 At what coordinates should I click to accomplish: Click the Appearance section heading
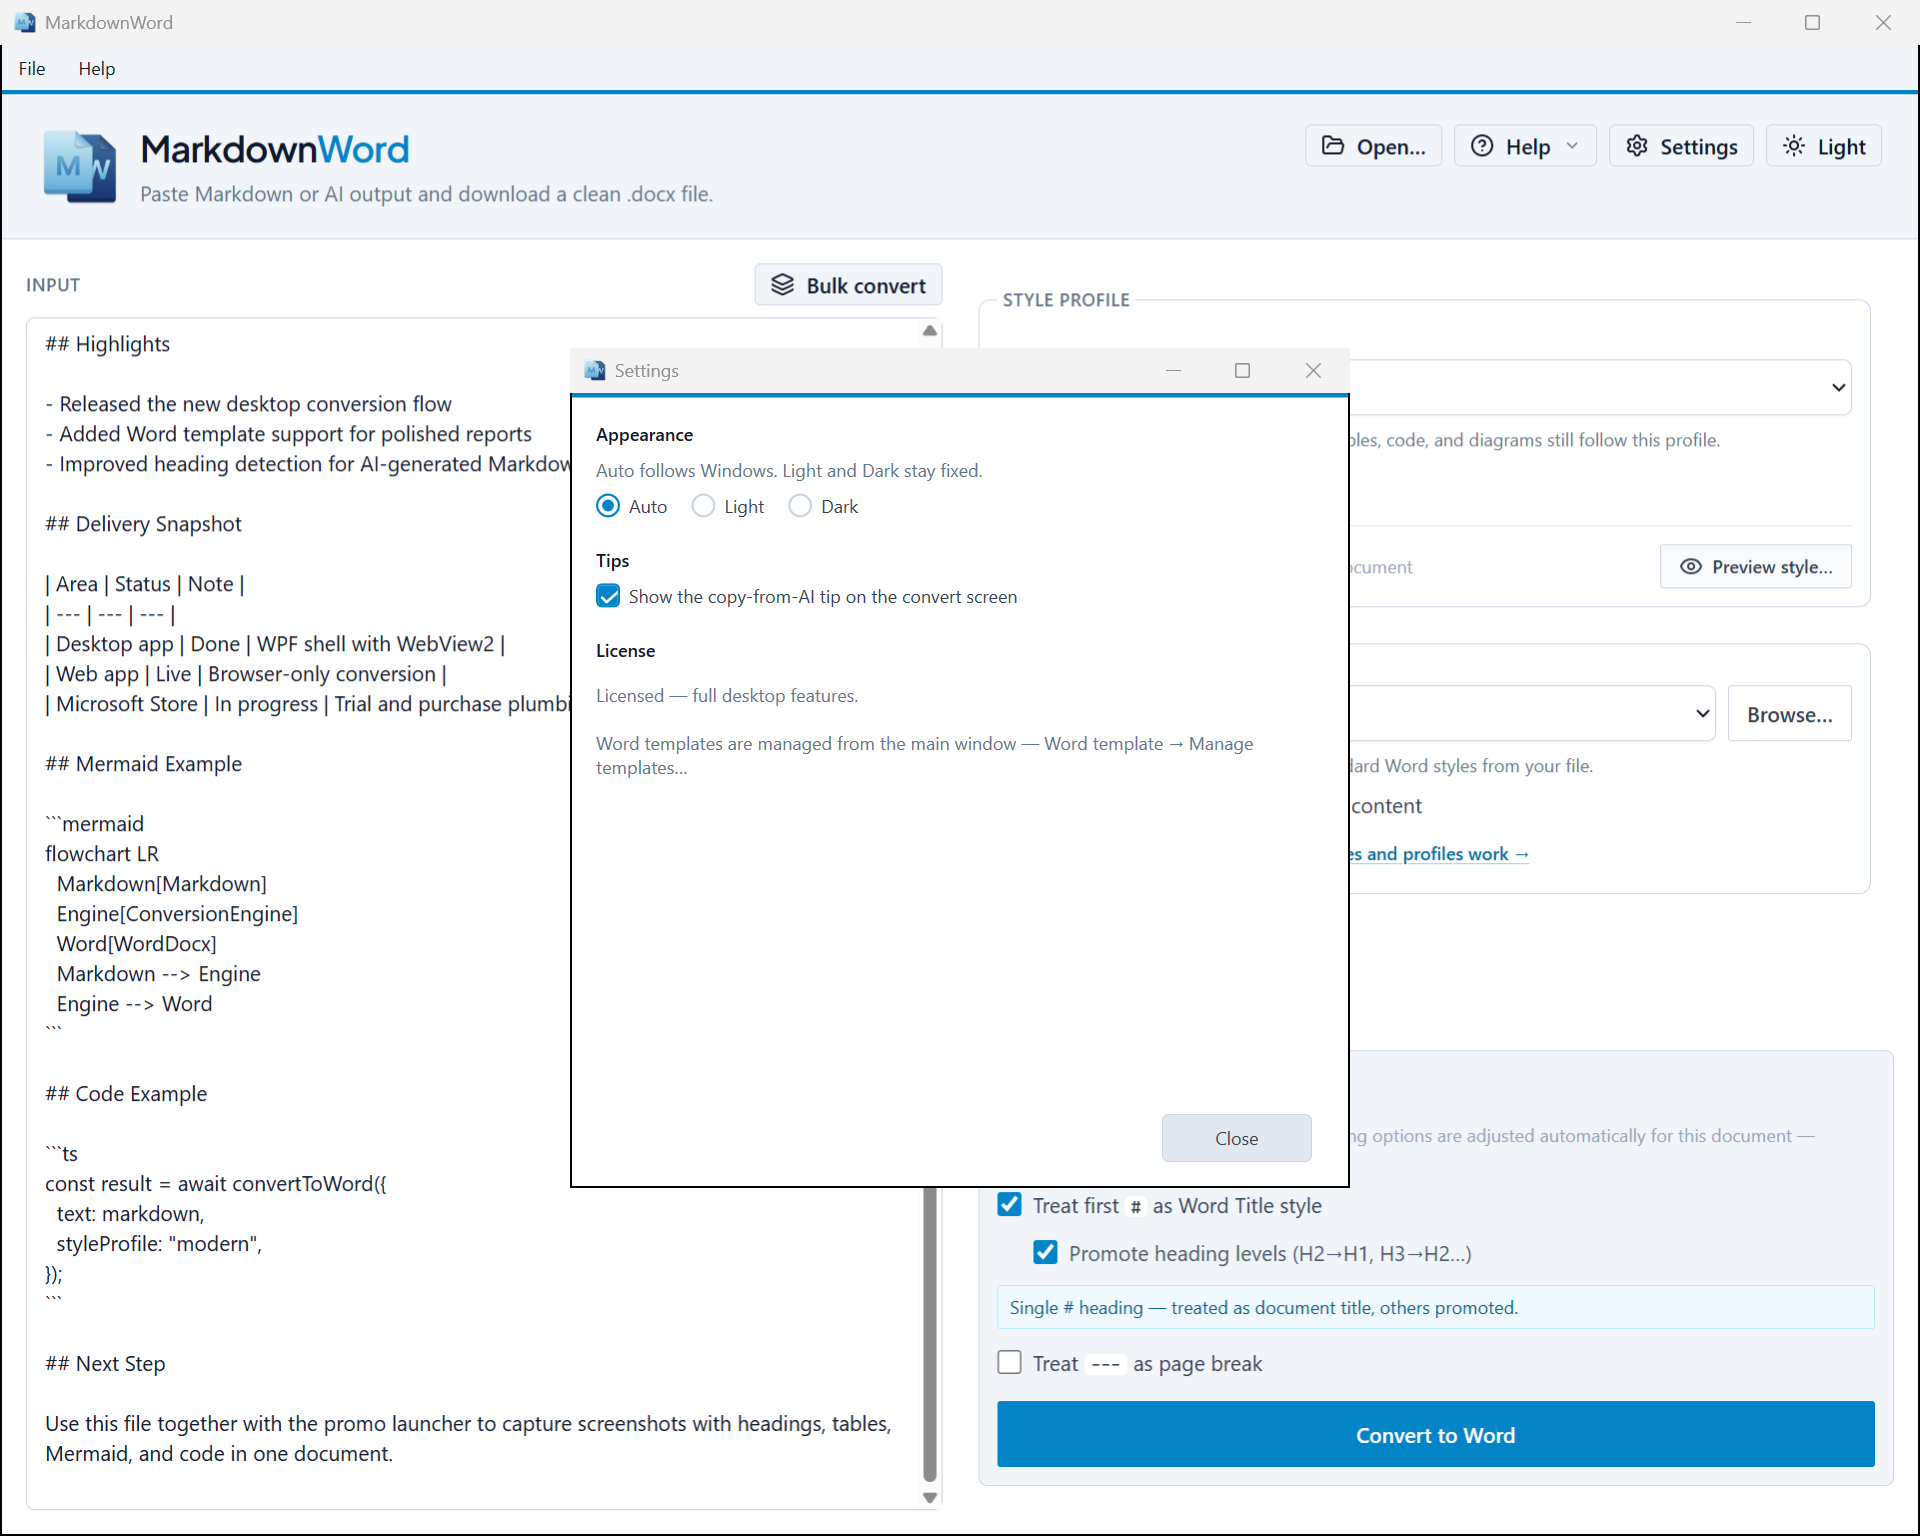tap(644, 435)
